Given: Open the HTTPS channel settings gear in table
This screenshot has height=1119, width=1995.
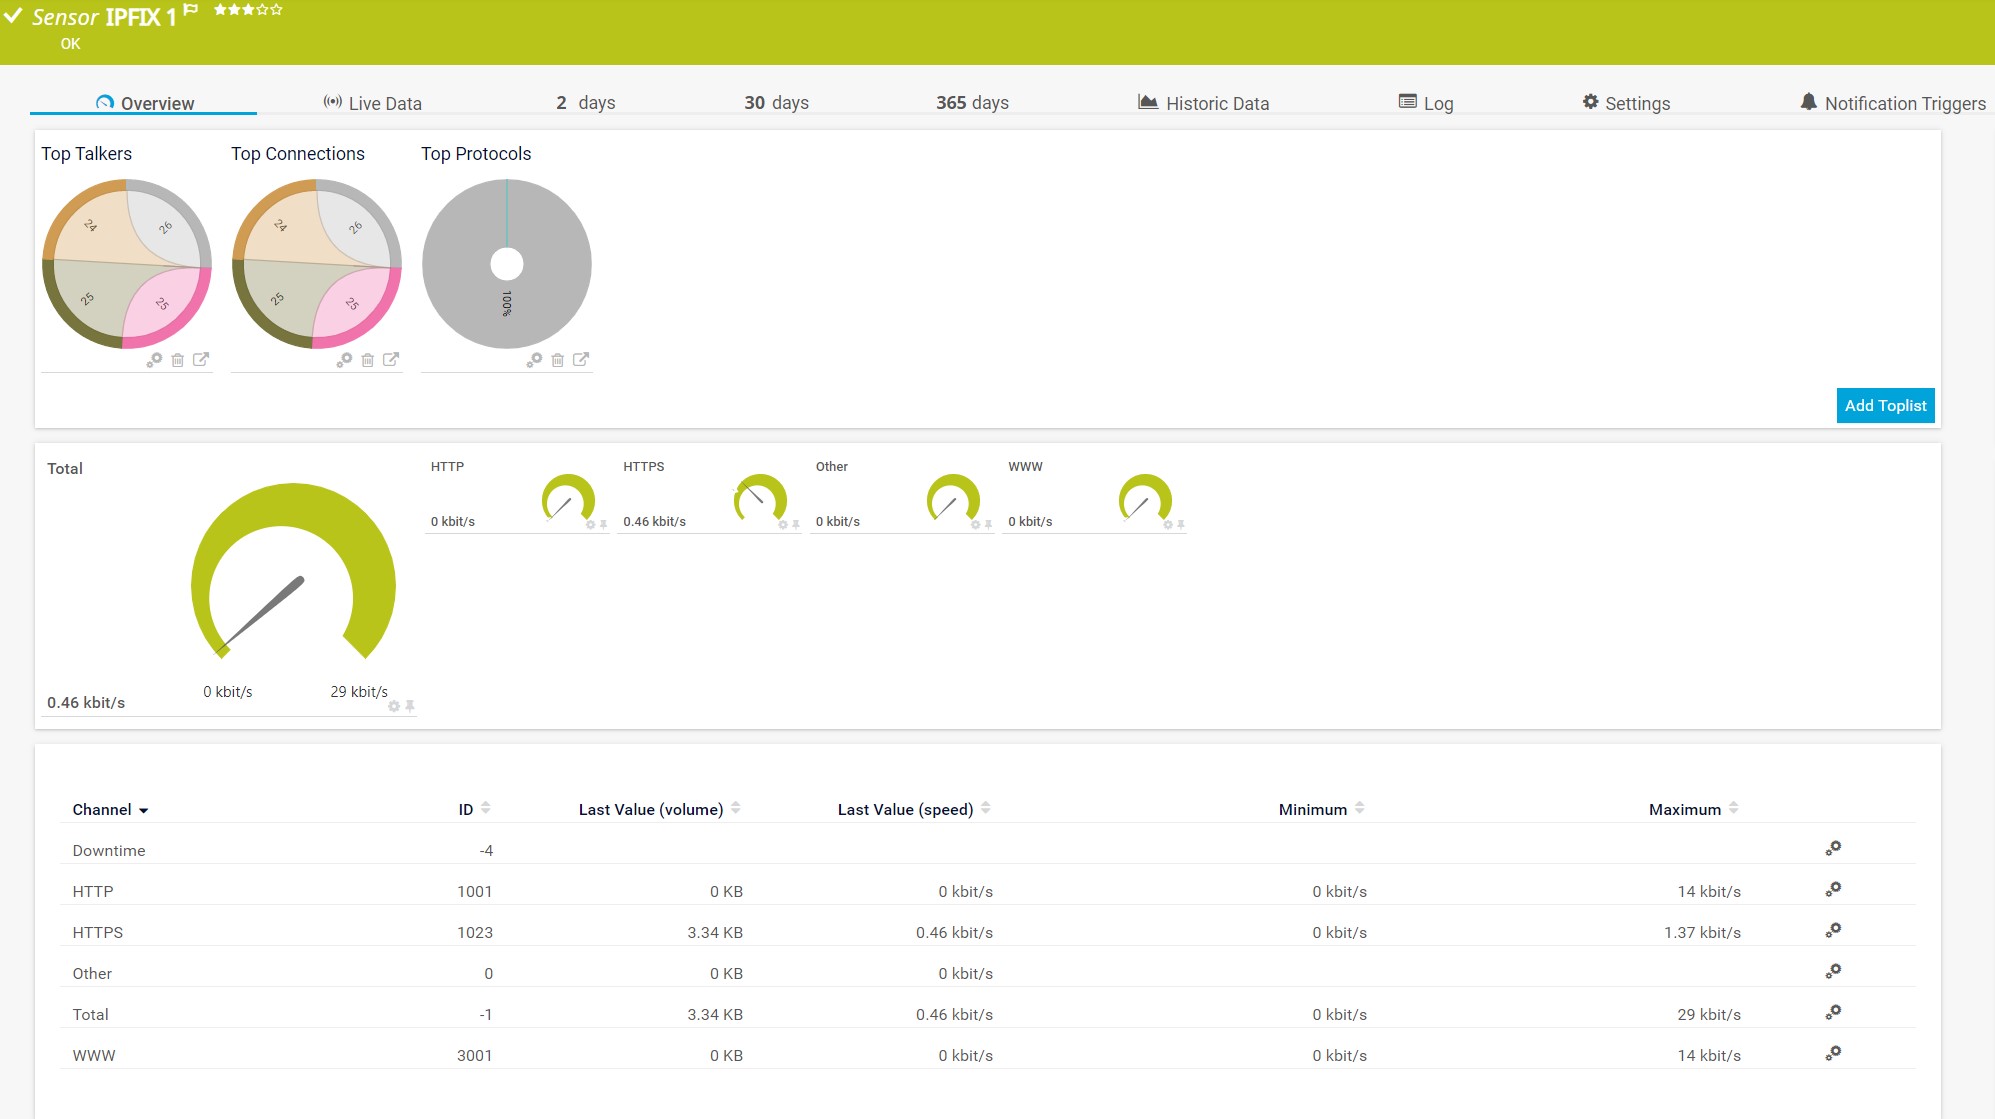Looking at the screenshot, I should [x=1833, y=931].
